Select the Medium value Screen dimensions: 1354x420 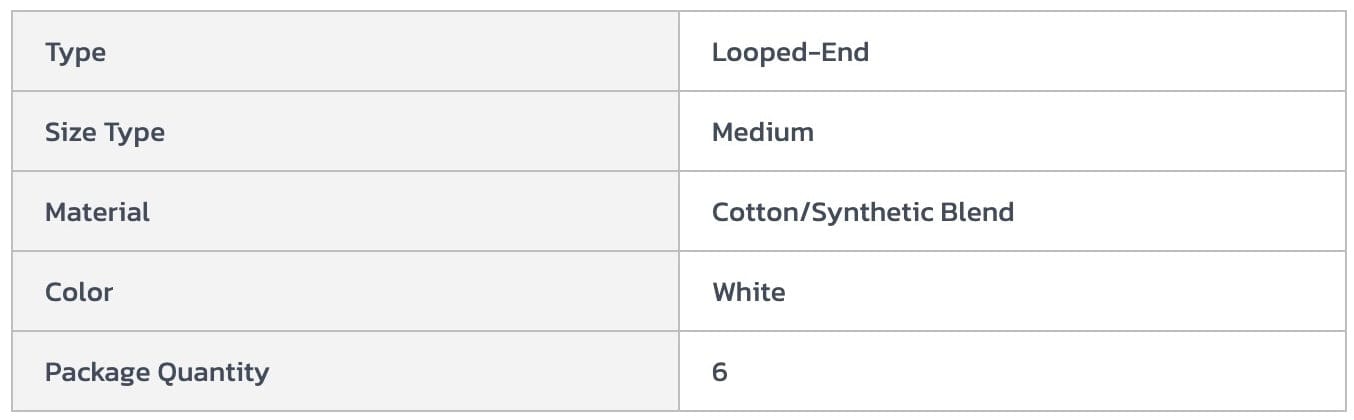click(x=763, y=132)
